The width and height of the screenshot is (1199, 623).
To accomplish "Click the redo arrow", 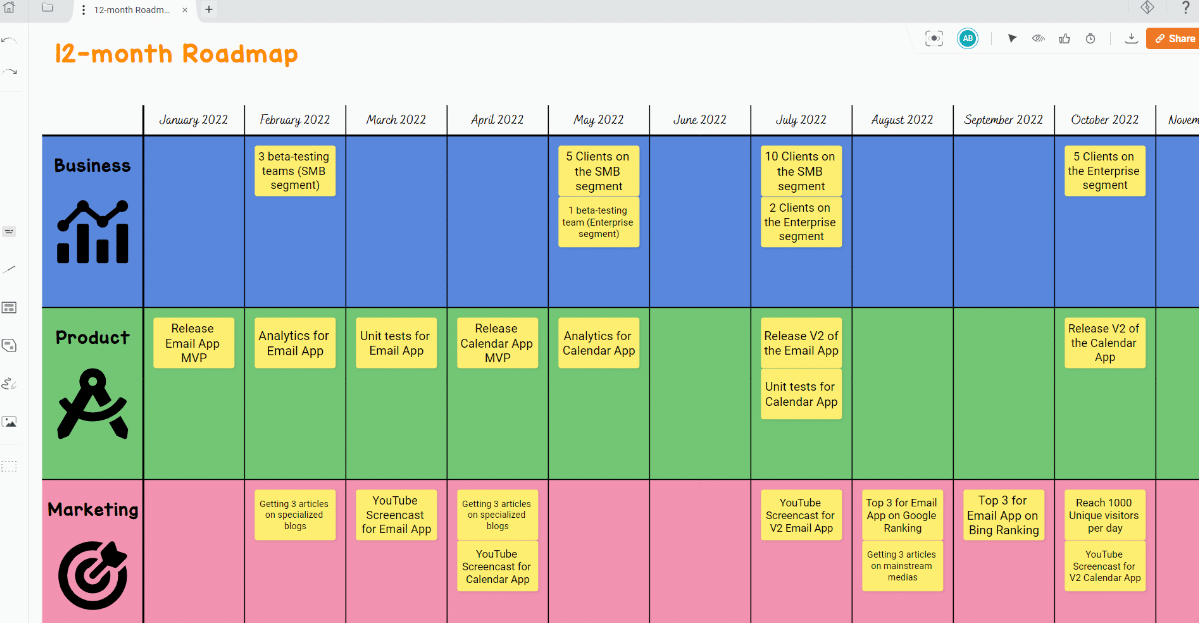I will [x=9, y=72].
